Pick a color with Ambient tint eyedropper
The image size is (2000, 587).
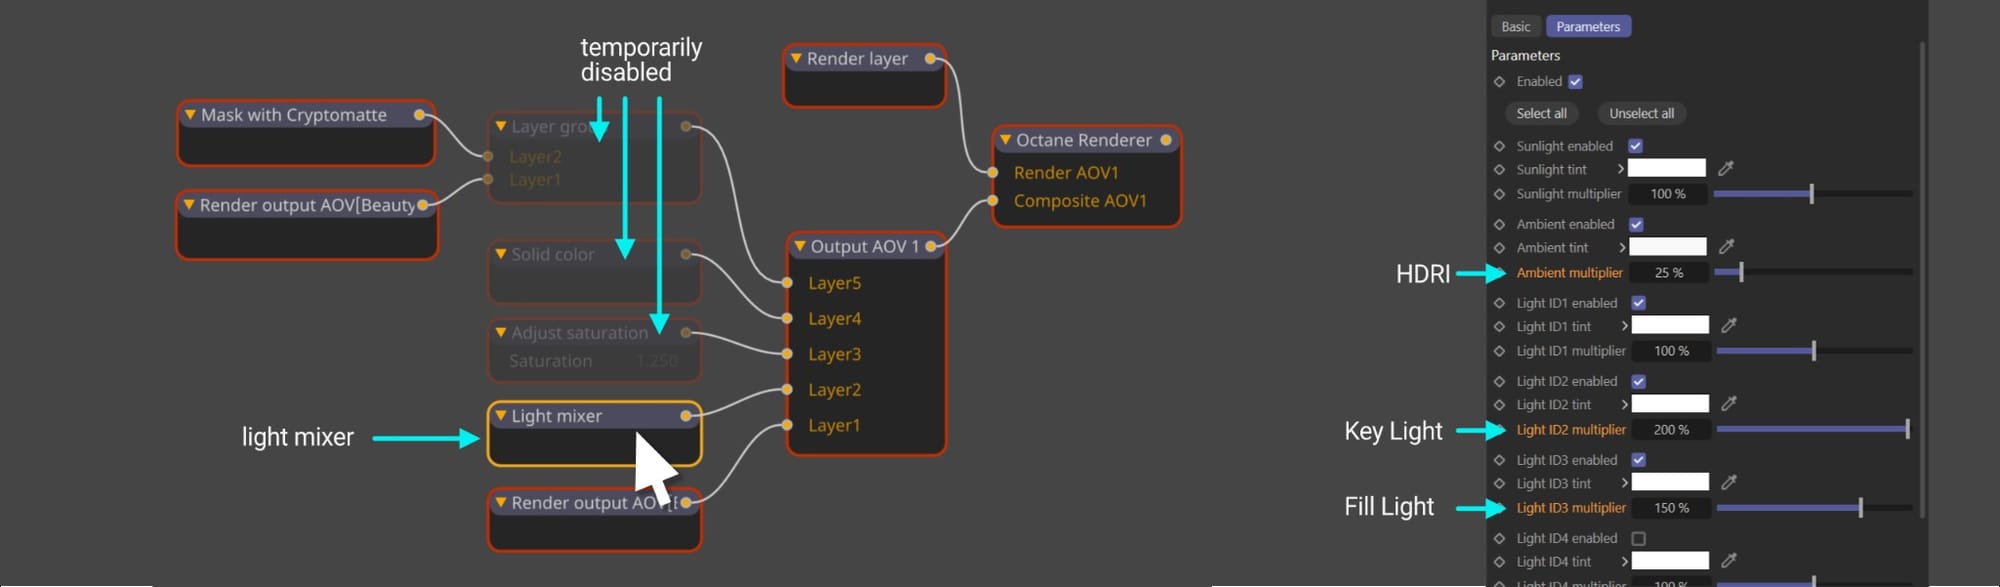pos(1727,246)
